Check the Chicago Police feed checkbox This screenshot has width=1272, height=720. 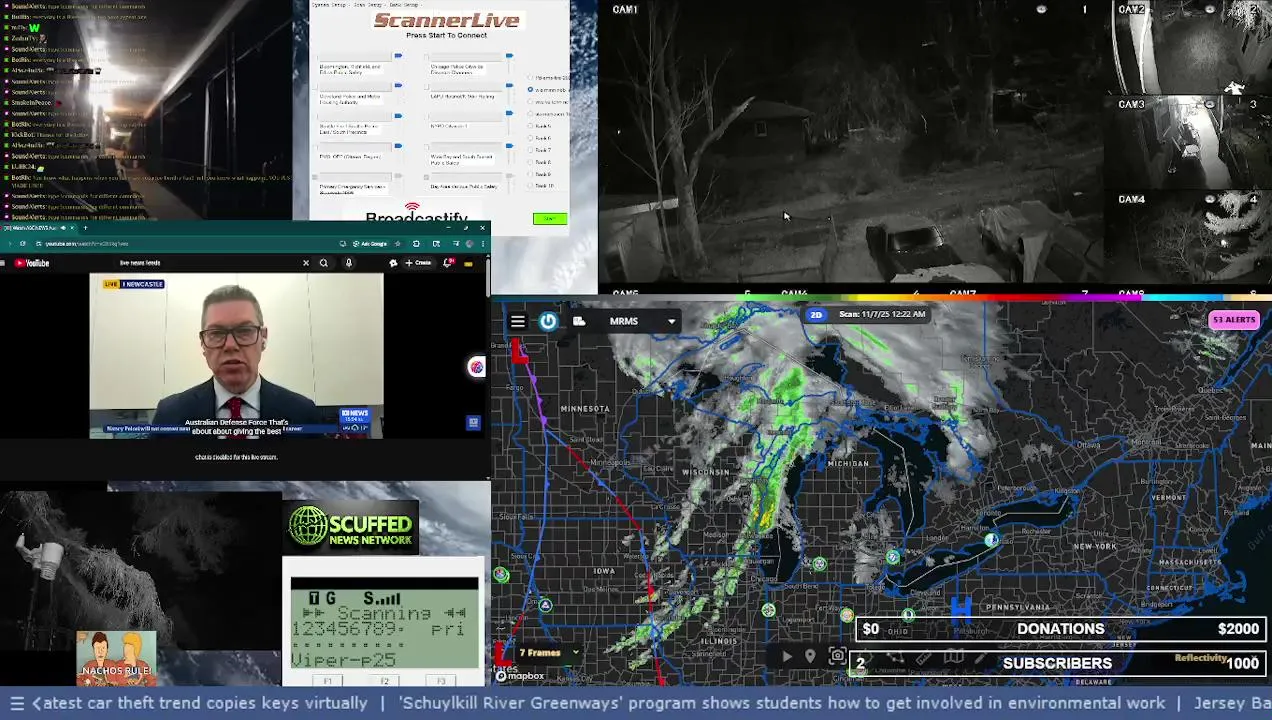click(426, 57)
